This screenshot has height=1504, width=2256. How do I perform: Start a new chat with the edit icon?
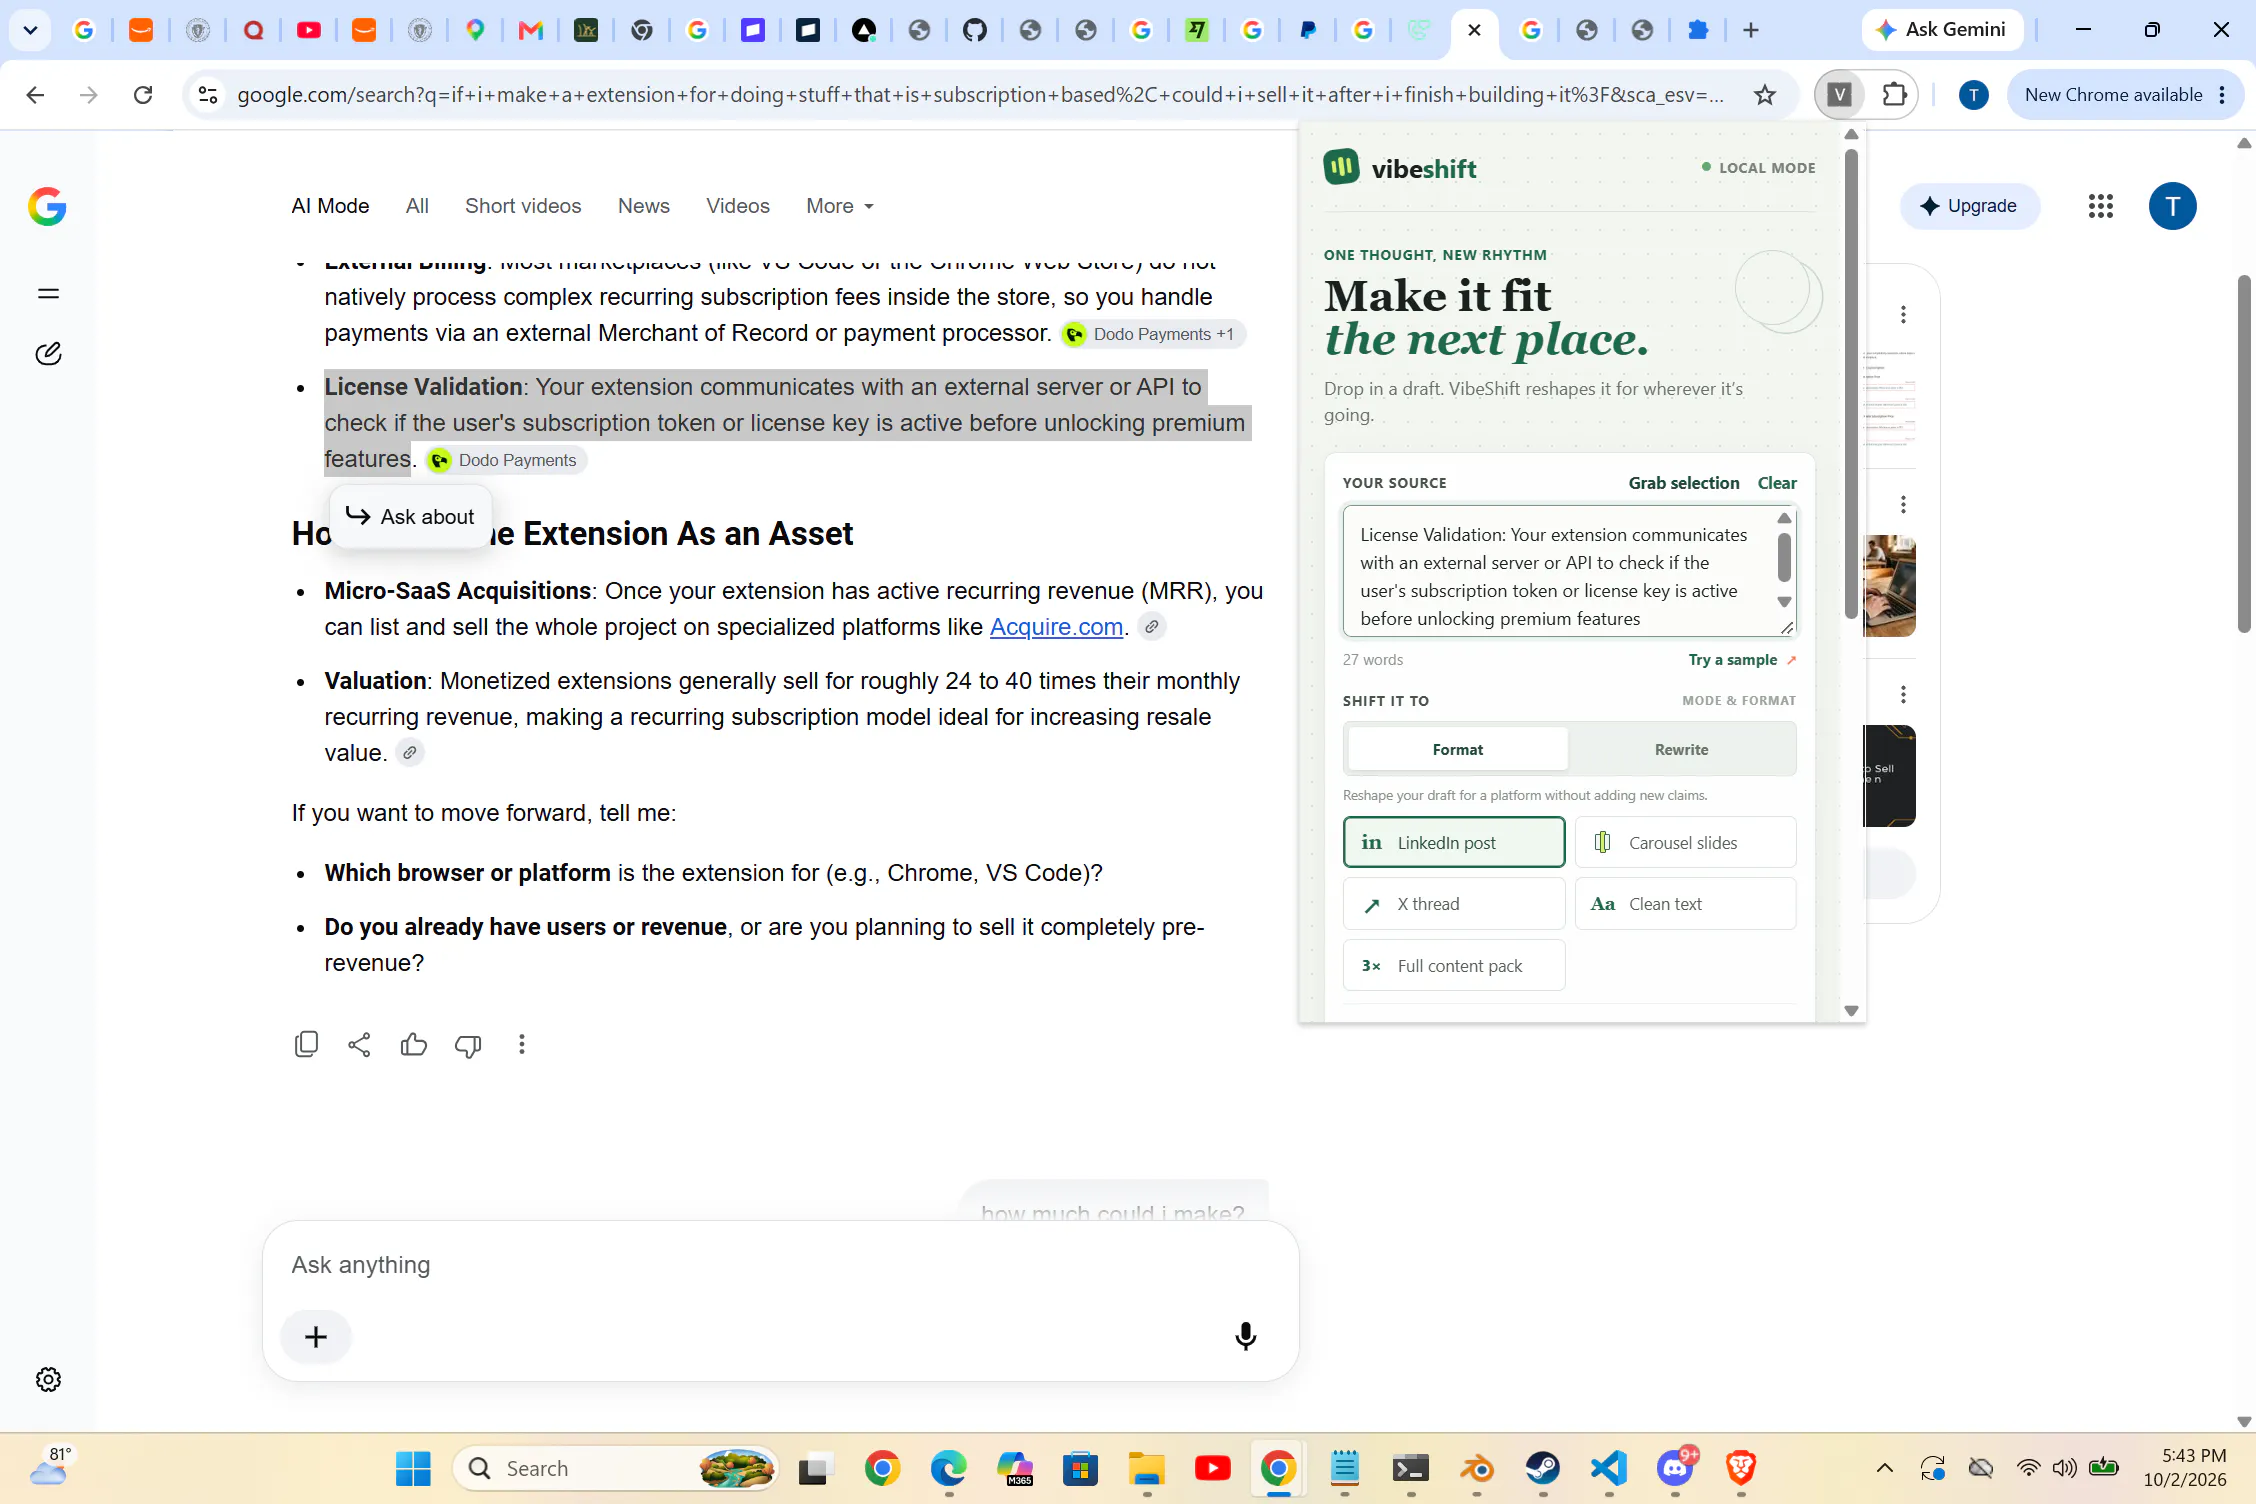[x=48, y=354]
